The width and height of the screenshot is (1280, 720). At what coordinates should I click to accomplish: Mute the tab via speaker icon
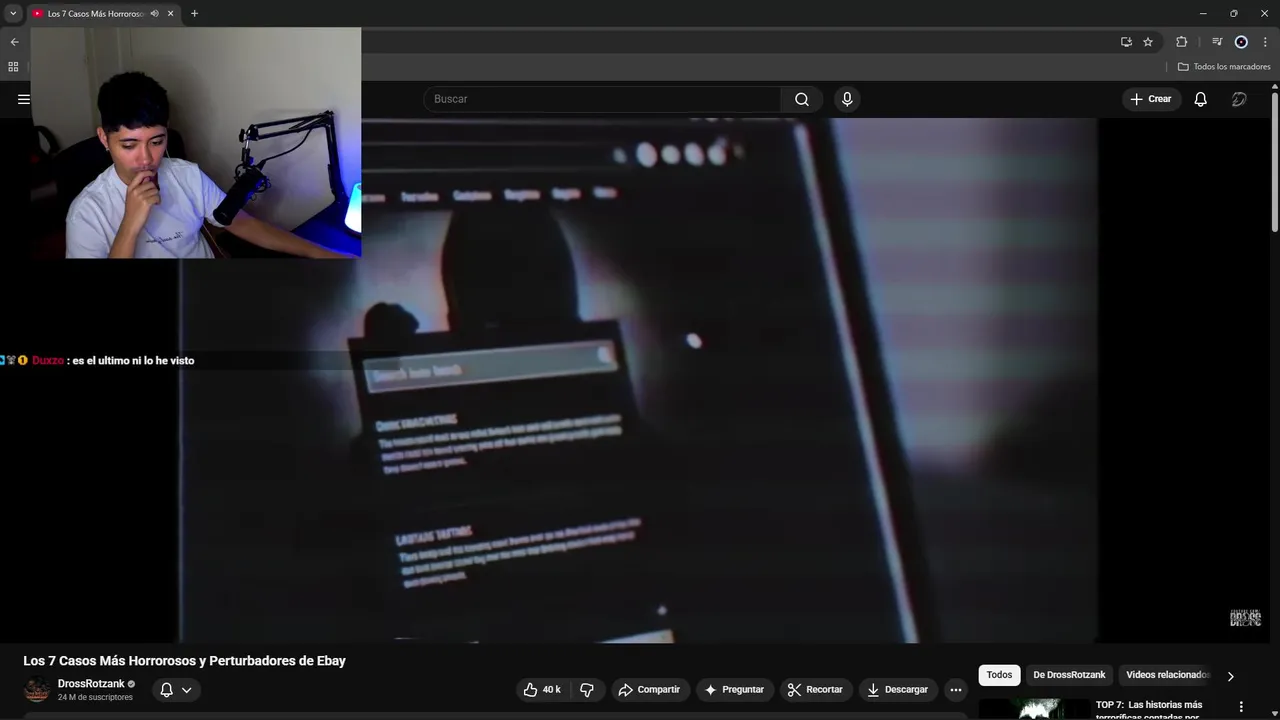[x=154, y=13]
